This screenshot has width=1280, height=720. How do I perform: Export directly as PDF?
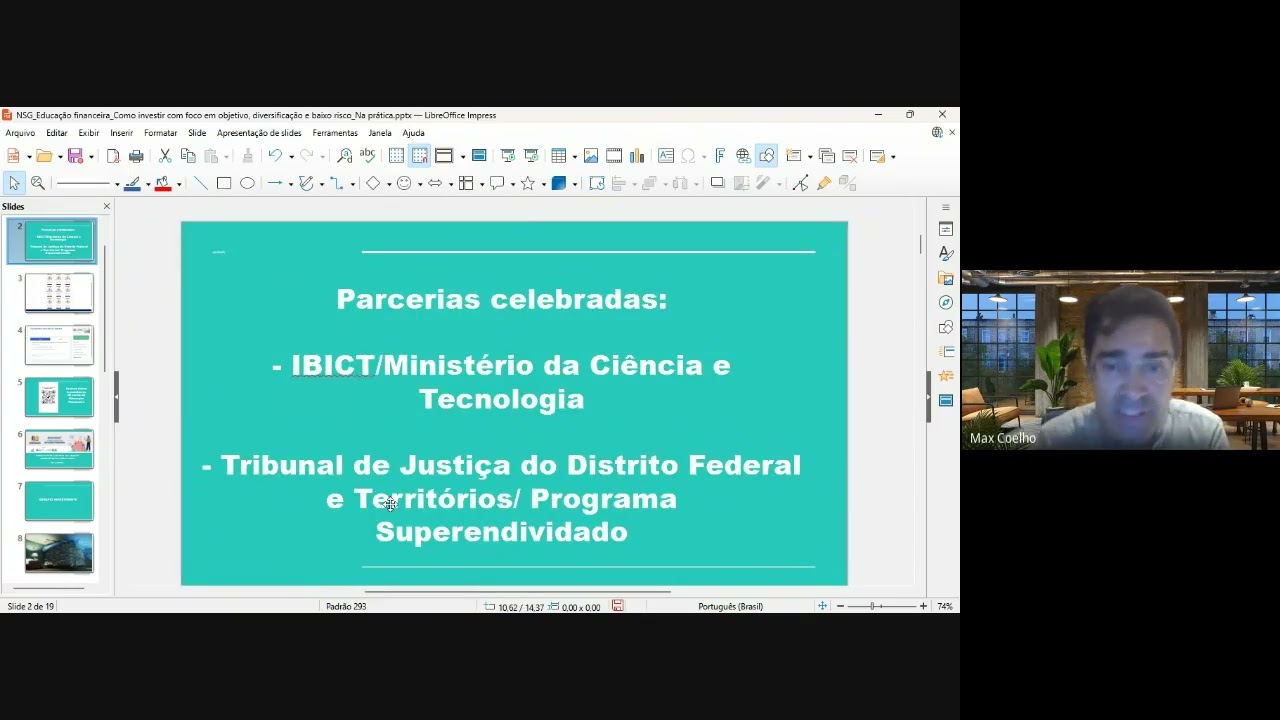coord(113,156)
